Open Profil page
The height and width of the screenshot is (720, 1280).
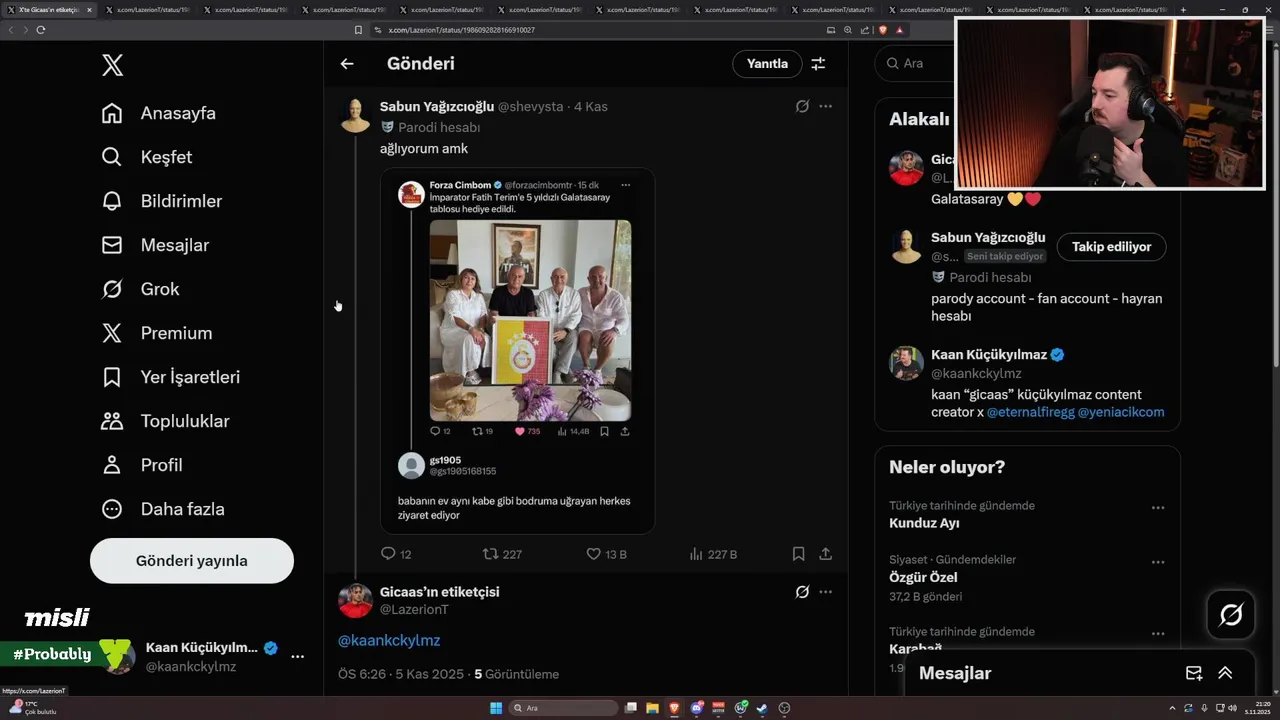(142, 465)
